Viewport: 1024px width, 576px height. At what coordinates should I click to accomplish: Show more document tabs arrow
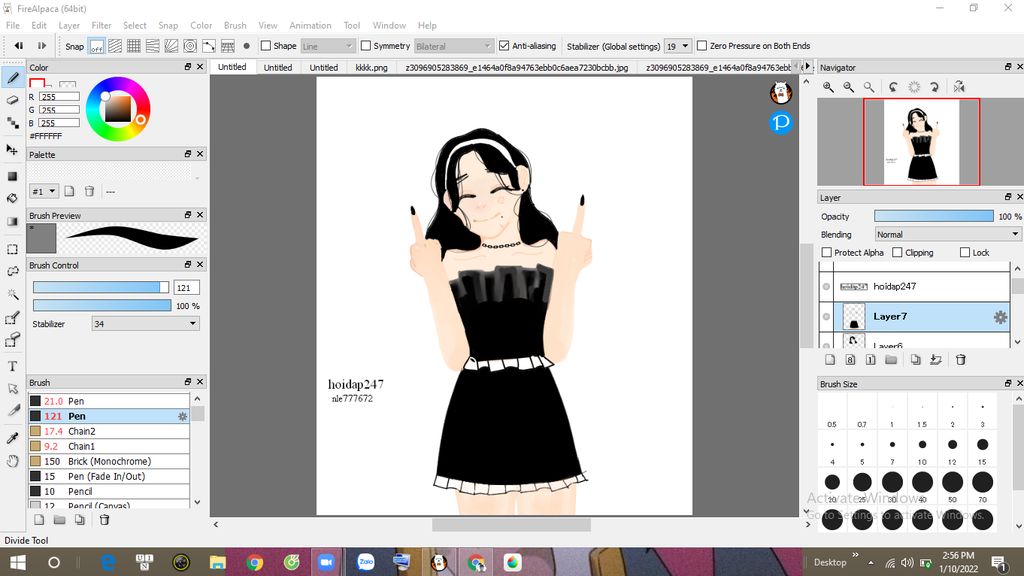coord(808,67)
